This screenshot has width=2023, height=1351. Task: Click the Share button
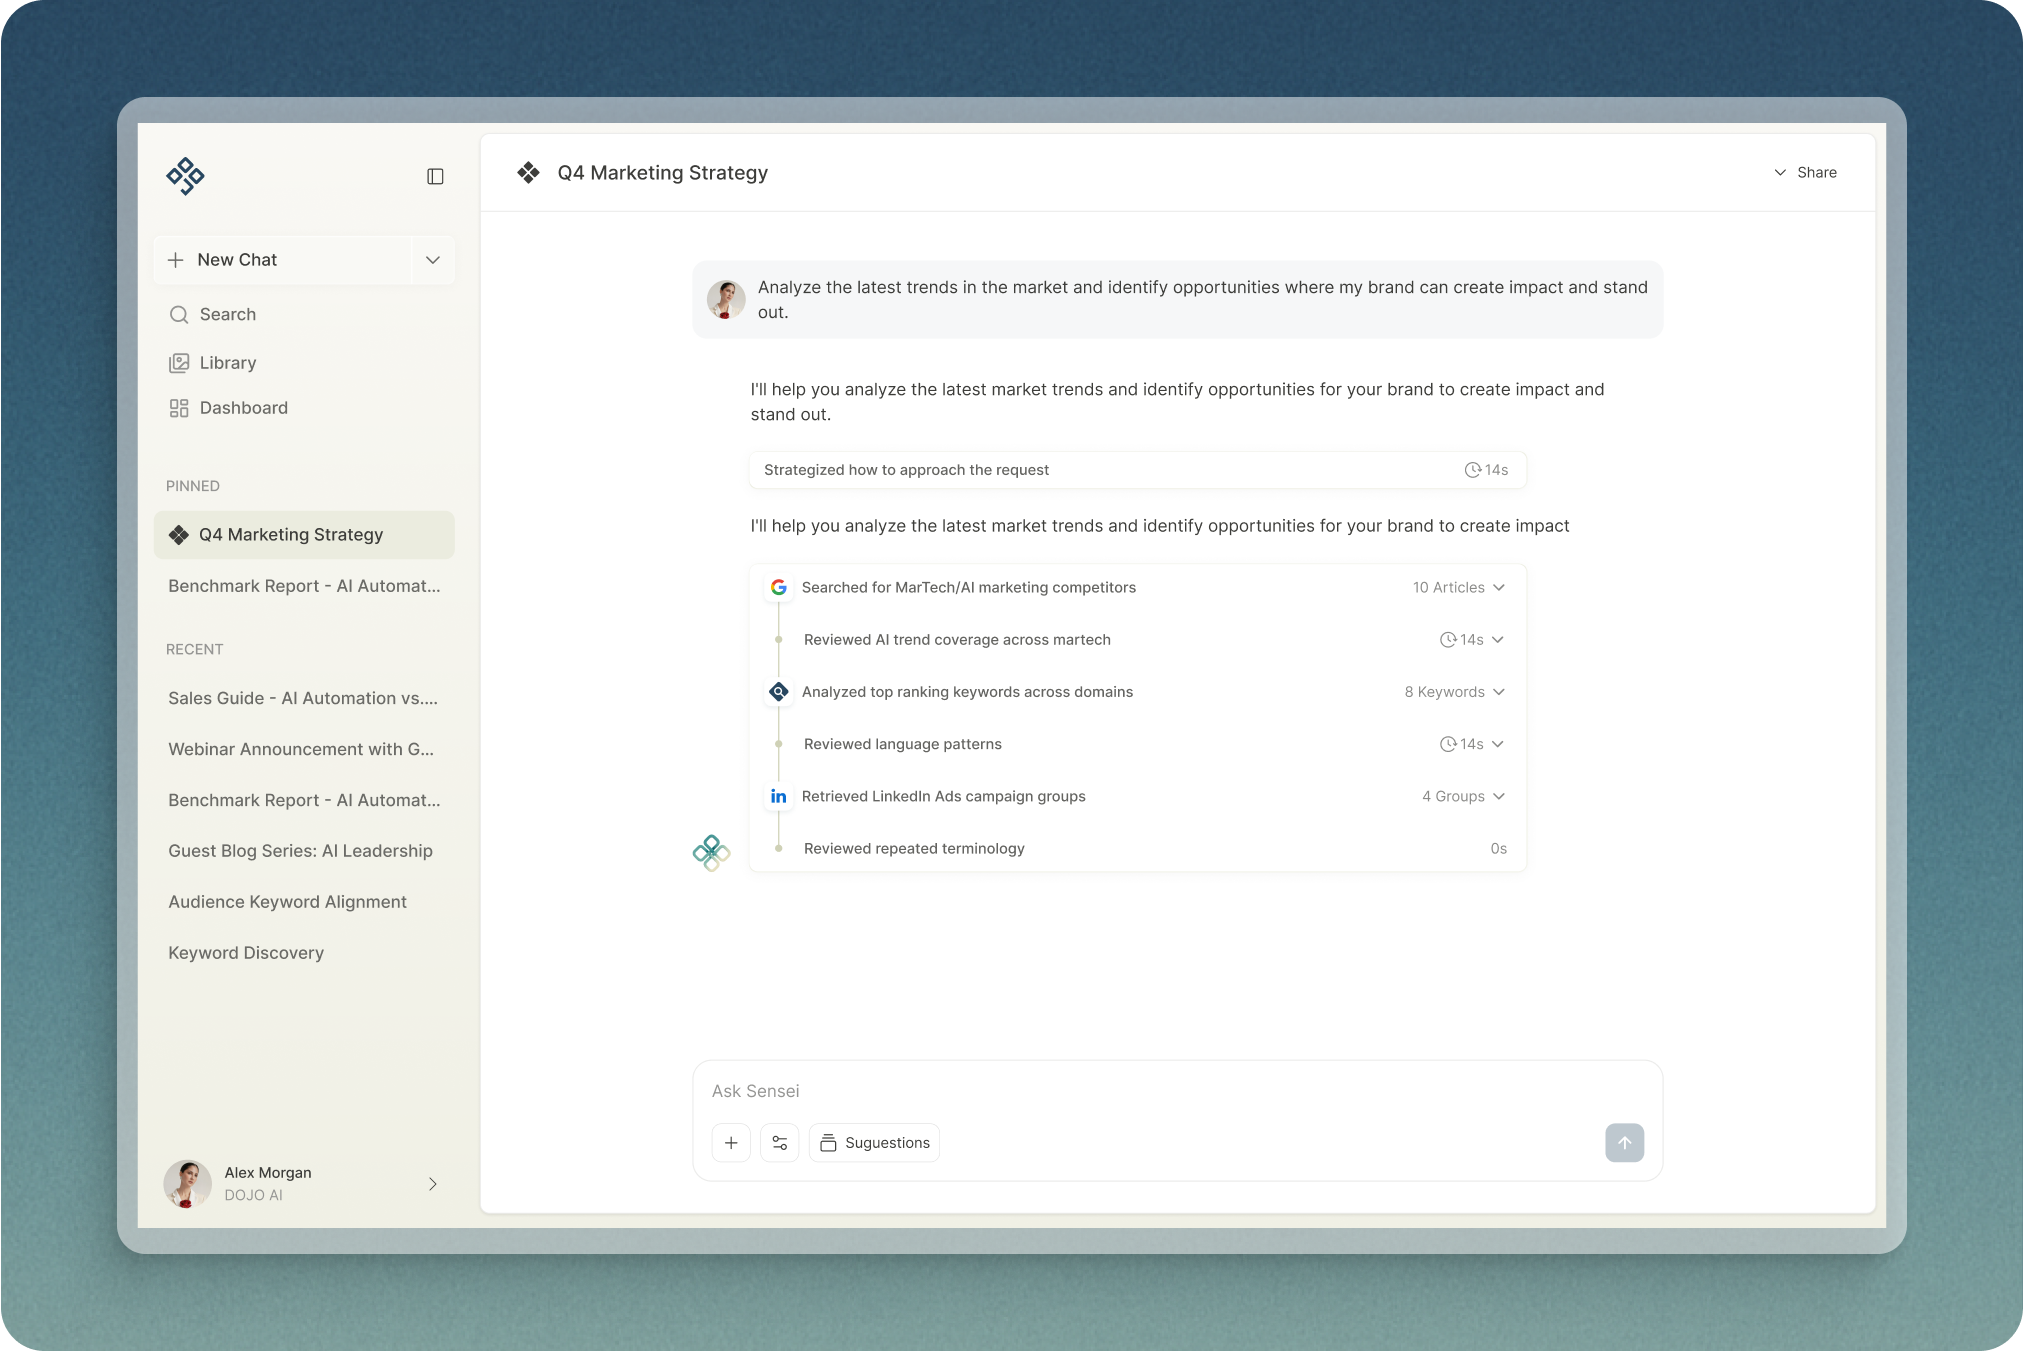pos(1806,172)
